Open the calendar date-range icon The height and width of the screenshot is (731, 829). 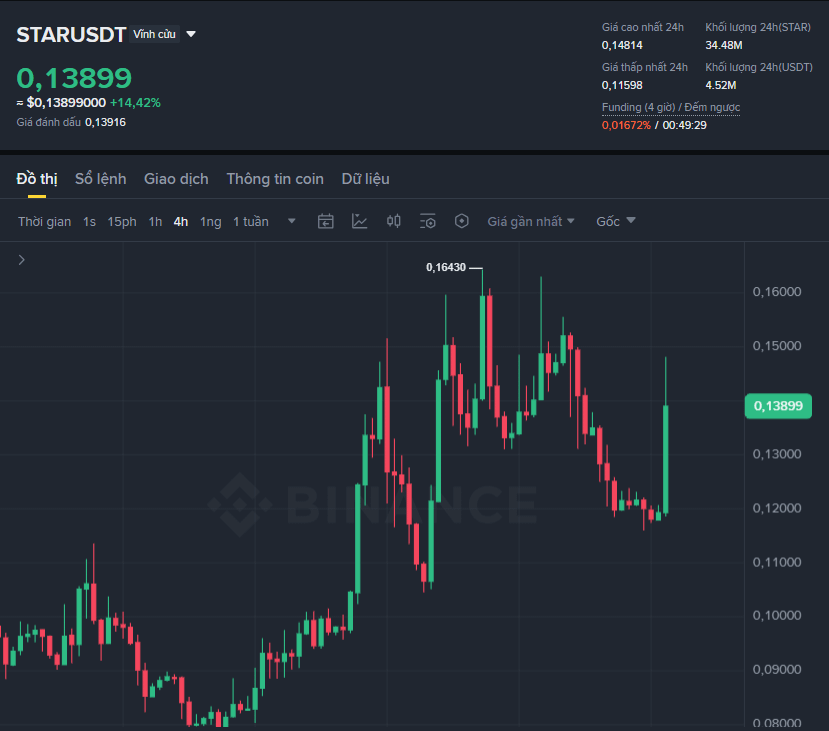(x=326, y=221)
